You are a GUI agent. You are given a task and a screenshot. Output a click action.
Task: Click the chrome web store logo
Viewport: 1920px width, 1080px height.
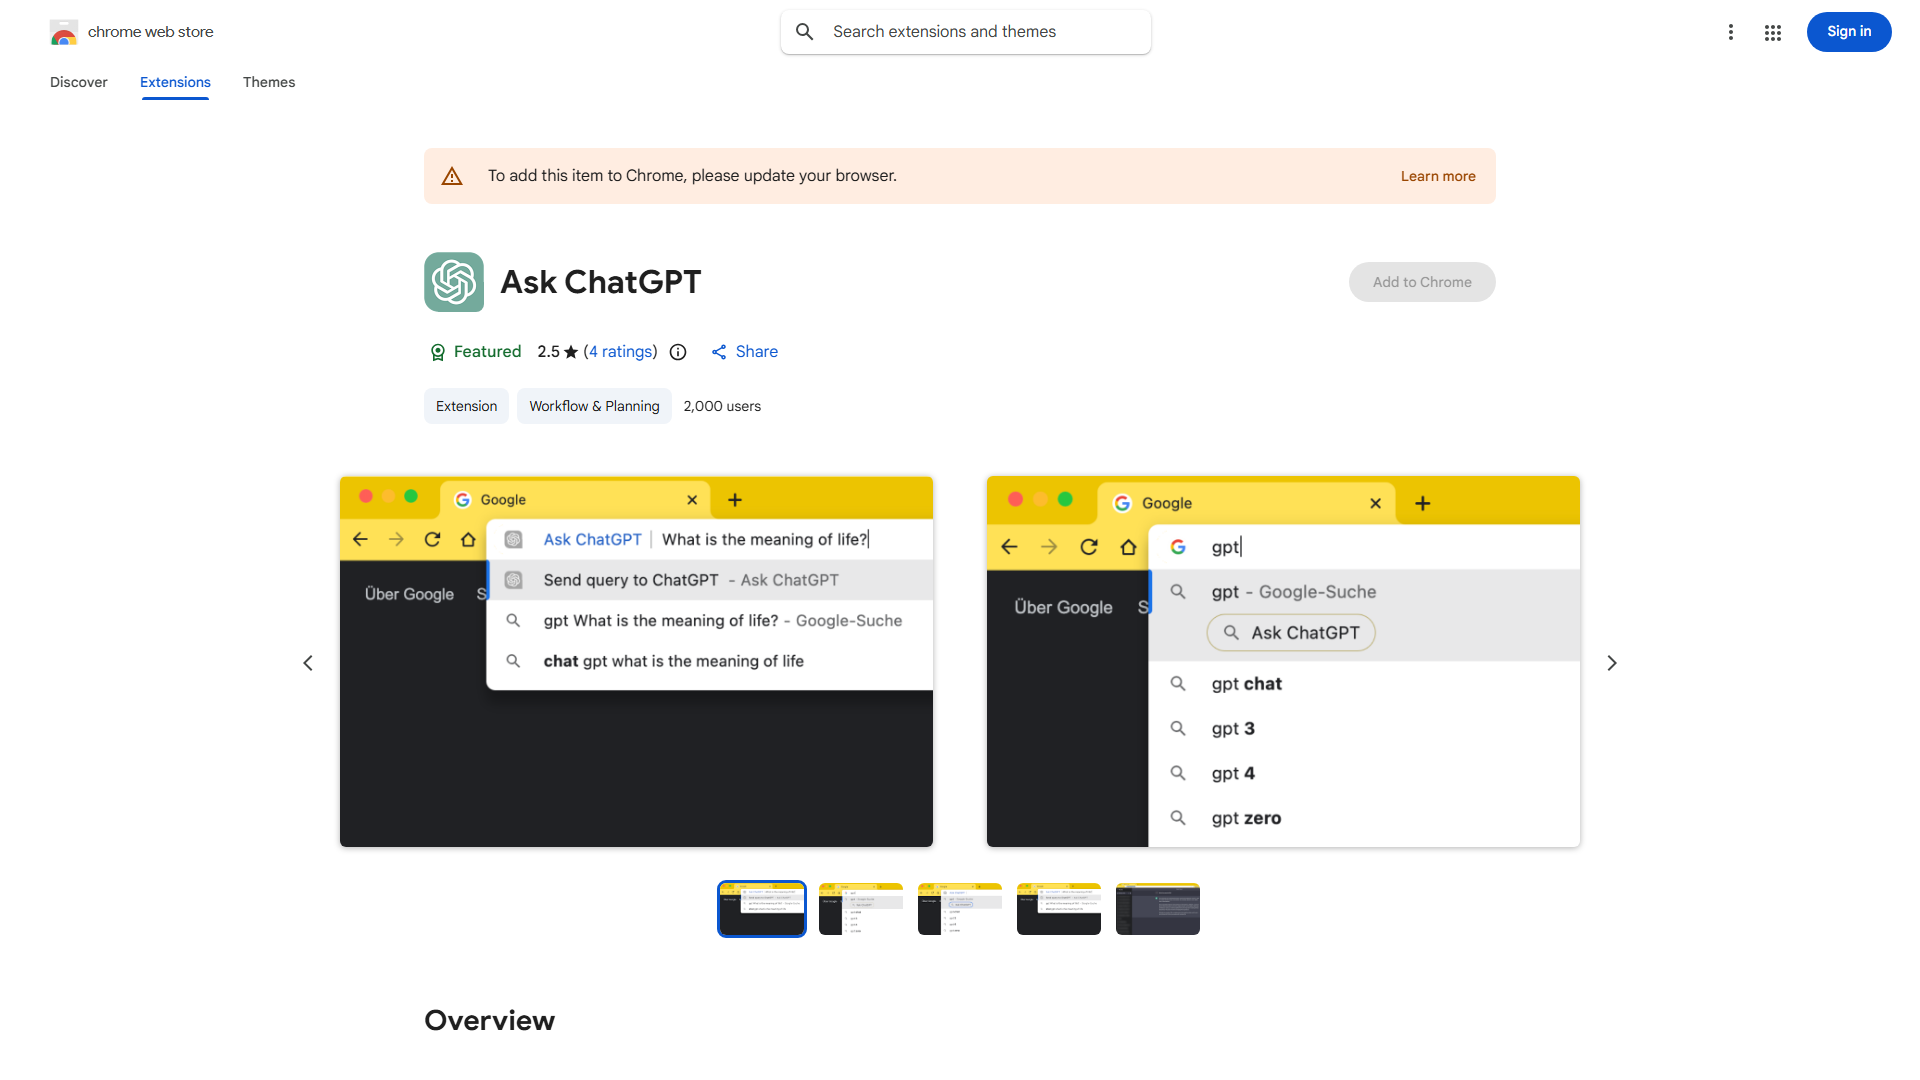64,31
